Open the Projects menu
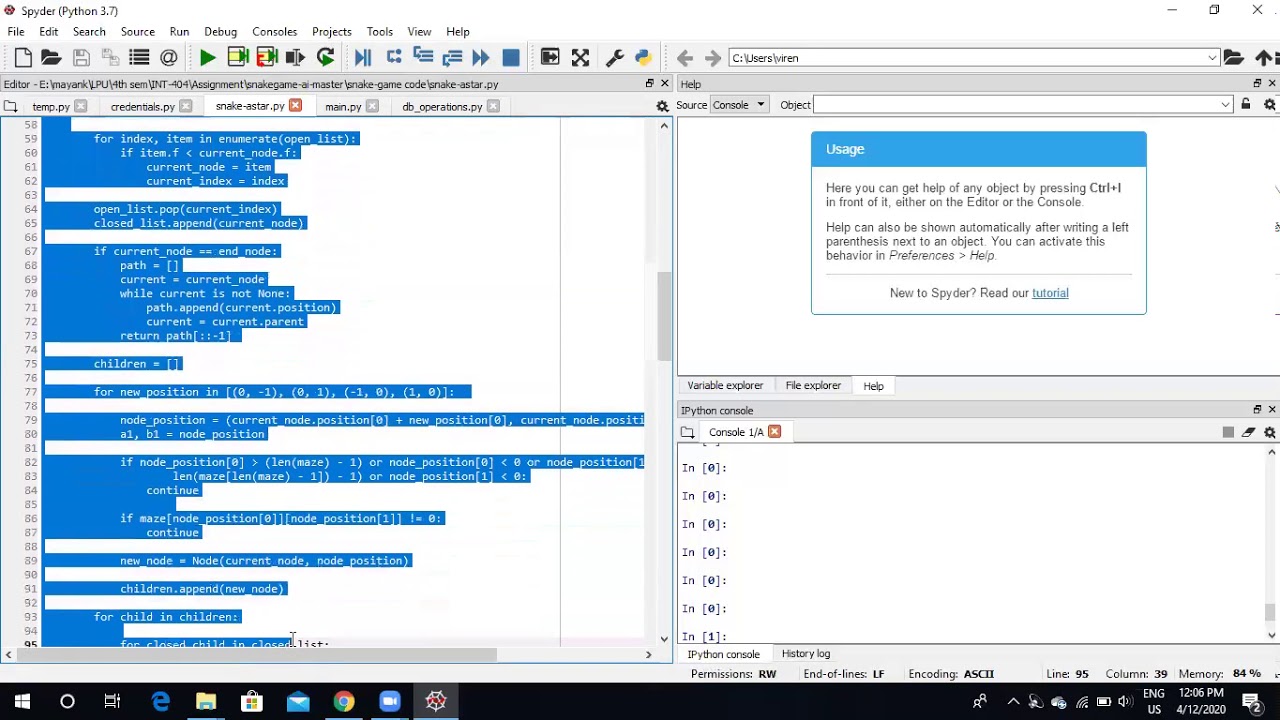The image size is (1280, 720). coord(331,32)
